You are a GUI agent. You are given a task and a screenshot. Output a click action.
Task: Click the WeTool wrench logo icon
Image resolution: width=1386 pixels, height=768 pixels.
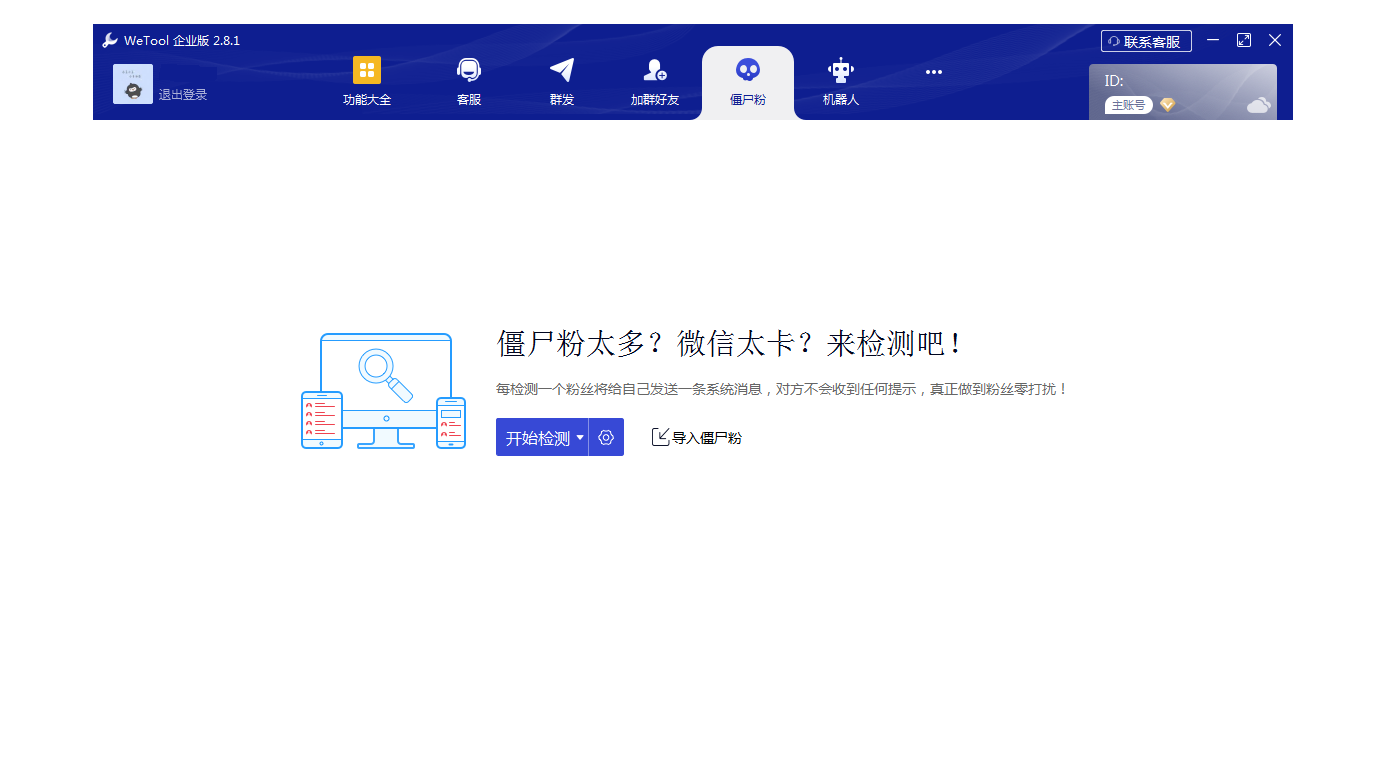[110, 41]
